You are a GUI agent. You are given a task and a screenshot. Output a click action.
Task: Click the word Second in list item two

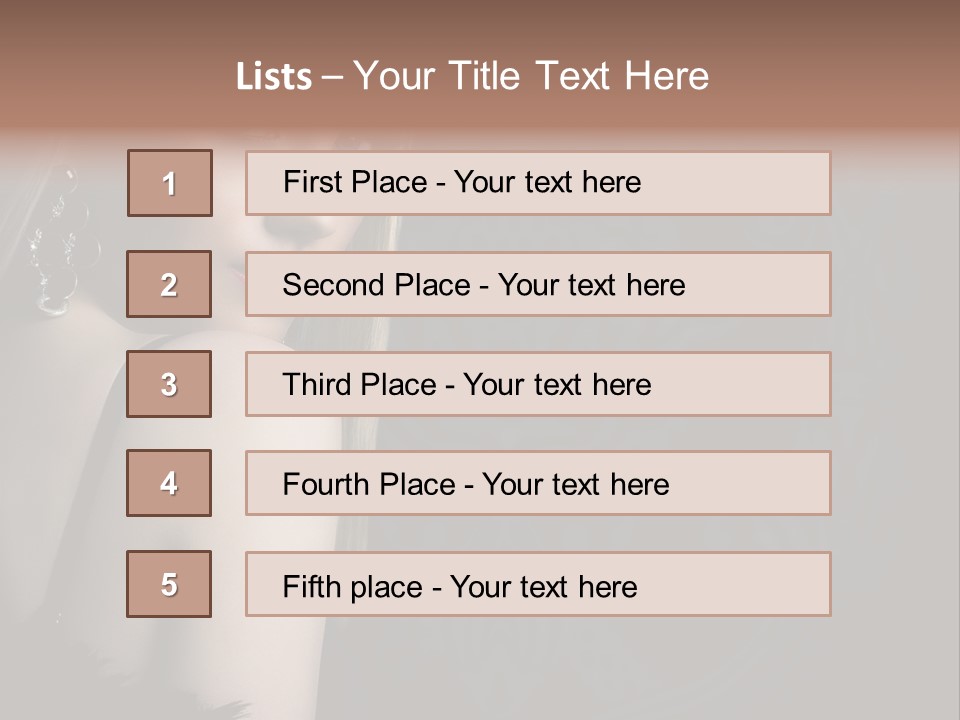coord(333,285)
